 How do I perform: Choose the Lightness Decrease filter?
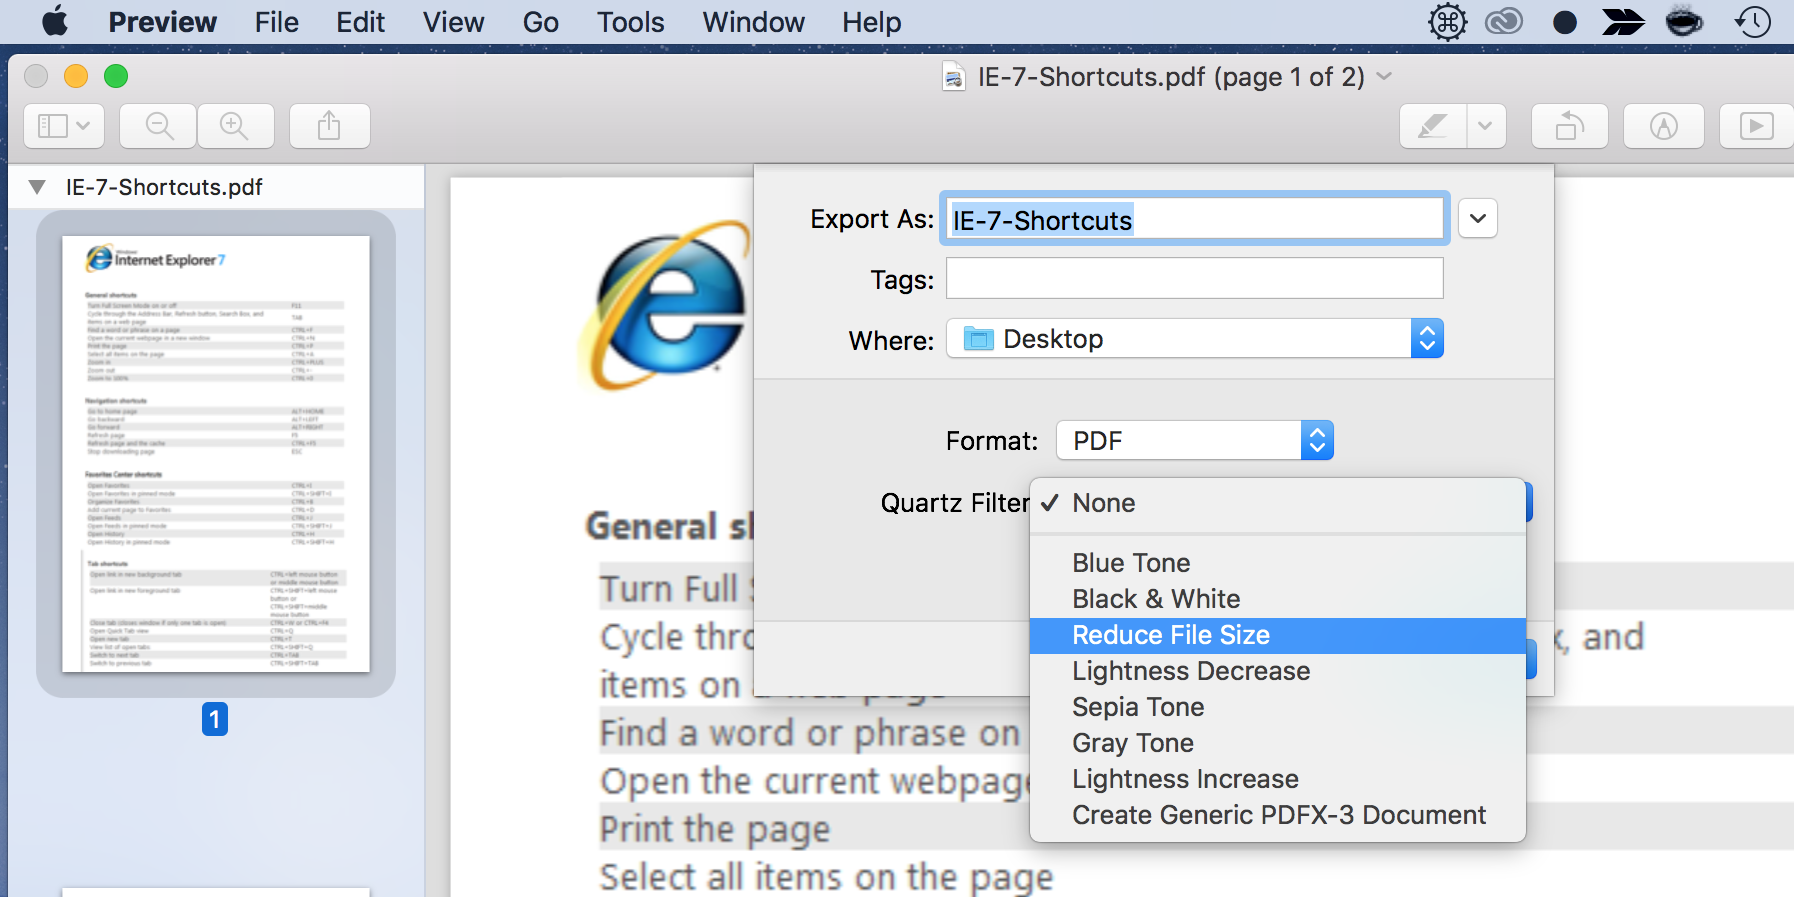[1278, 671]
